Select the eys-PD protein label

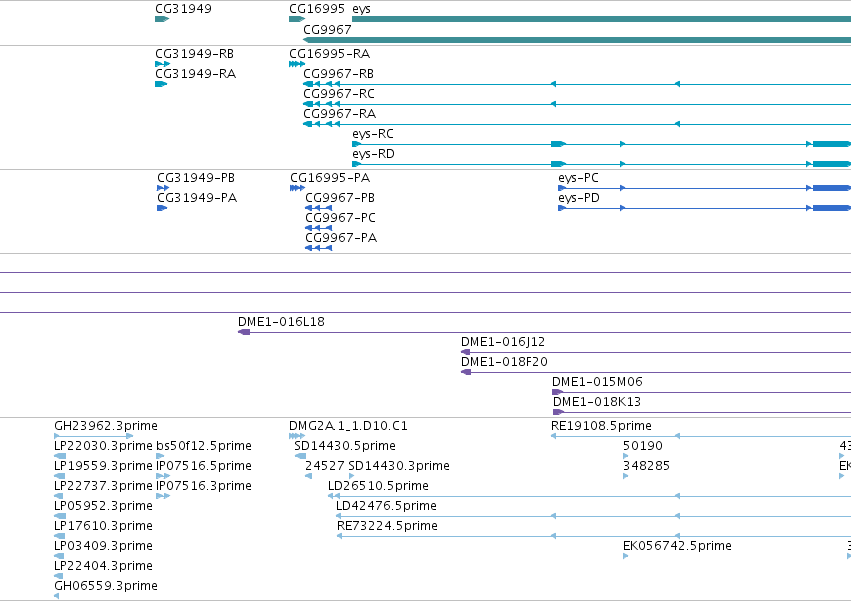pos(579,198)
